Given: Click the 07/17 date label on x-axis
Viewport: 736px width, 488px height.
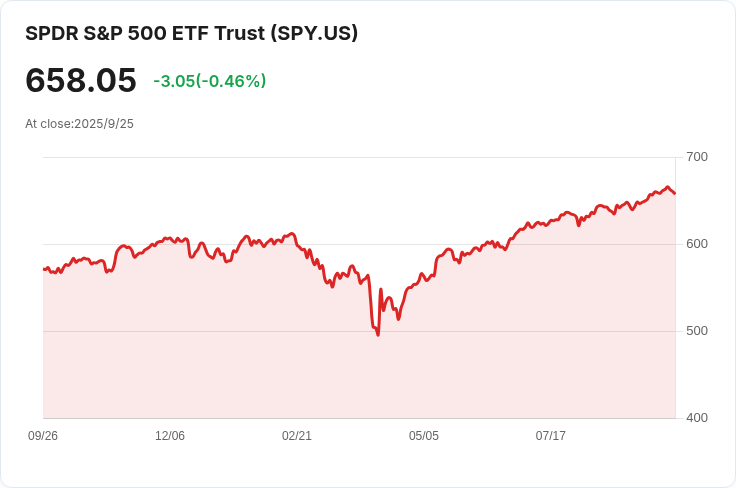Looking at the screenshot, I should point(551,436).
